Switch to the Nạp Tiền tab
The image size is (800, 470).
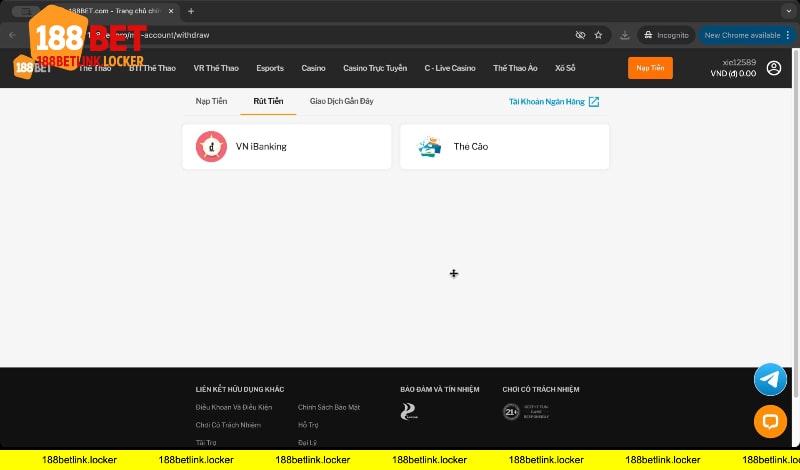click(x=210, y=101)
